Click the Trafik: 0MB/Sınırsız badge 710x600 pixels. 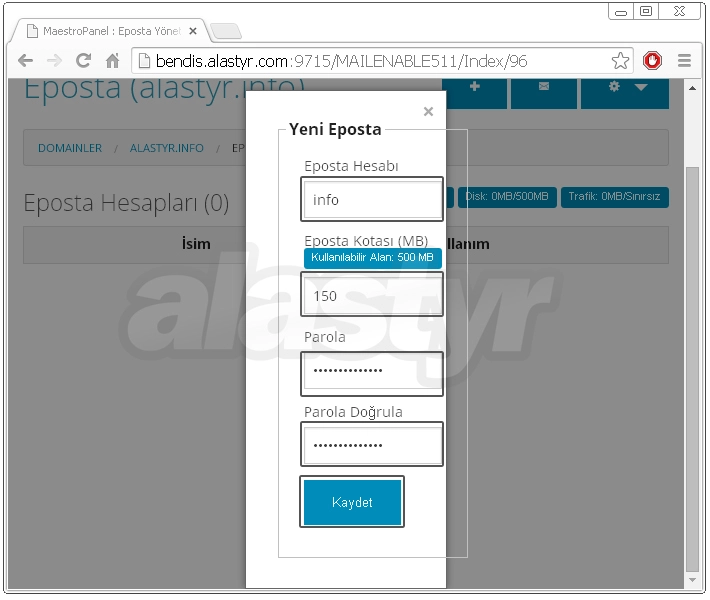(x=614, y=197)
